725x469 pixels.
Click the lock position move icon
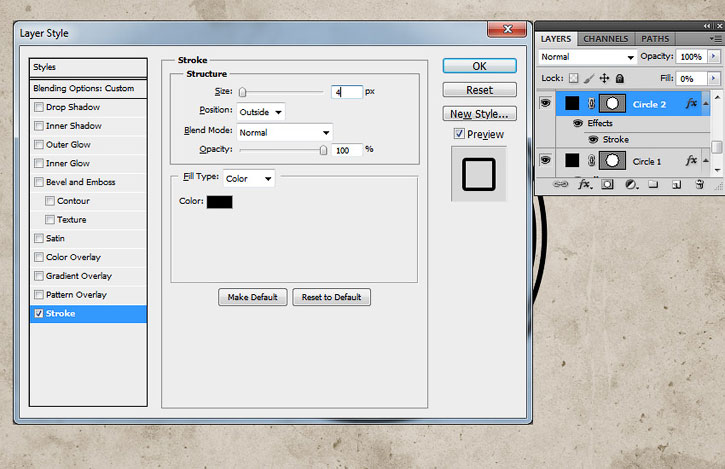pos(604,79)
